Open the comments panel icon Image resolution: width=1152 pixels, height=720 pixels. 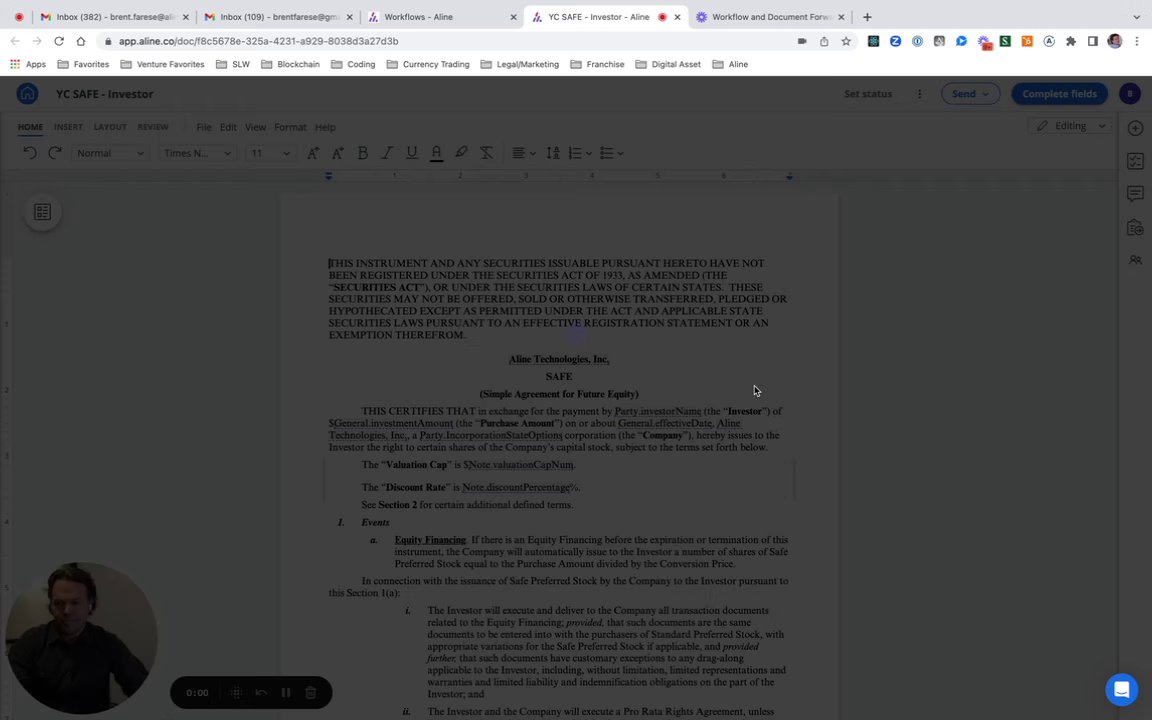coord(1135,194)
